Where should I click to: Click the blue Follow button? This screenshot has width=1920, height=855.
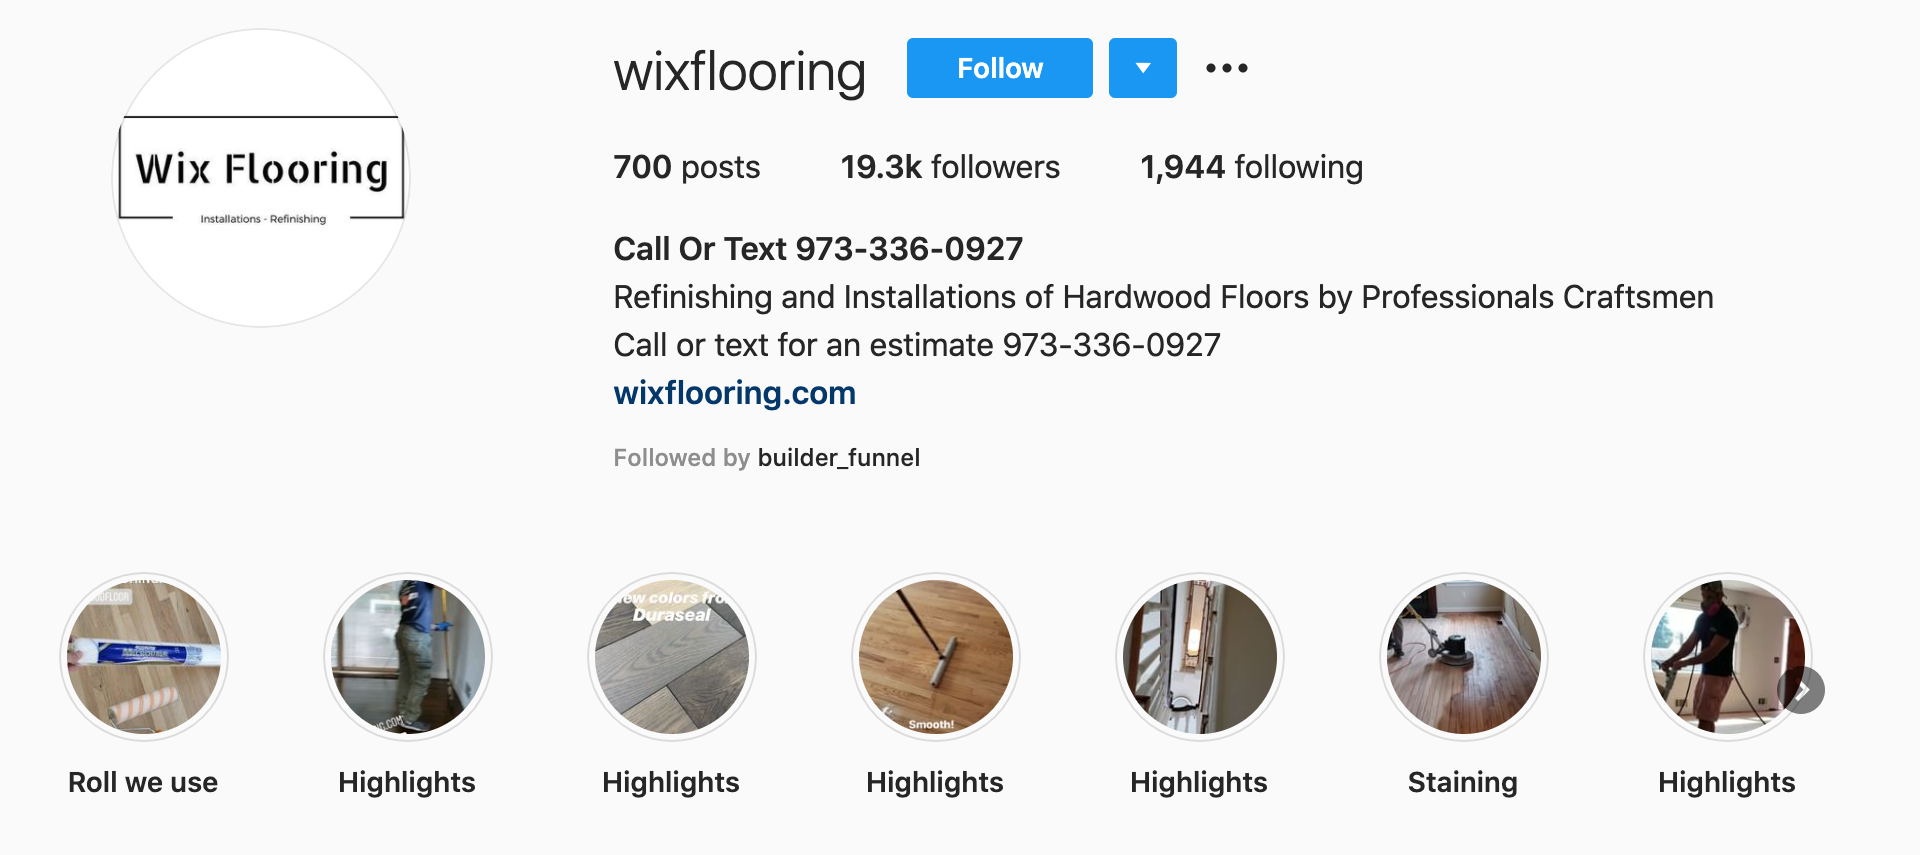(x=999, y=68)
